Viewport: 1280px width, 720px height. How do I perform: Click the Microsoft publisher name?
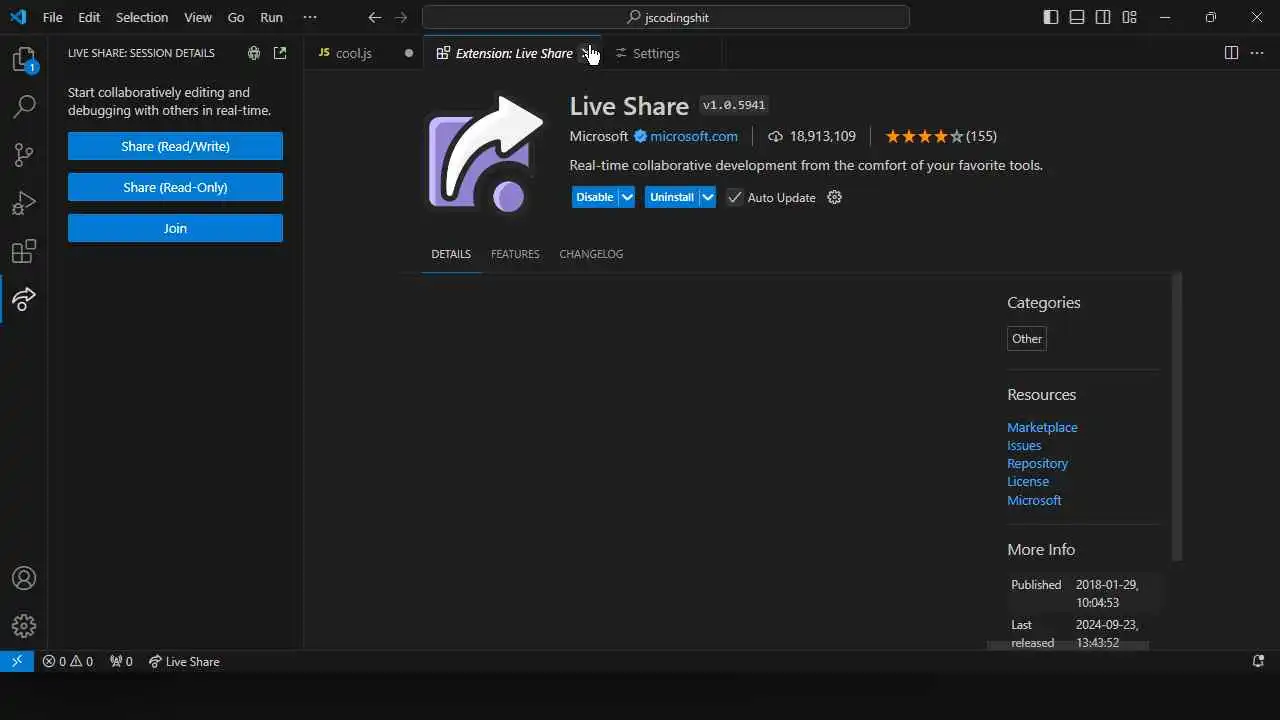(x=598, y=136)
